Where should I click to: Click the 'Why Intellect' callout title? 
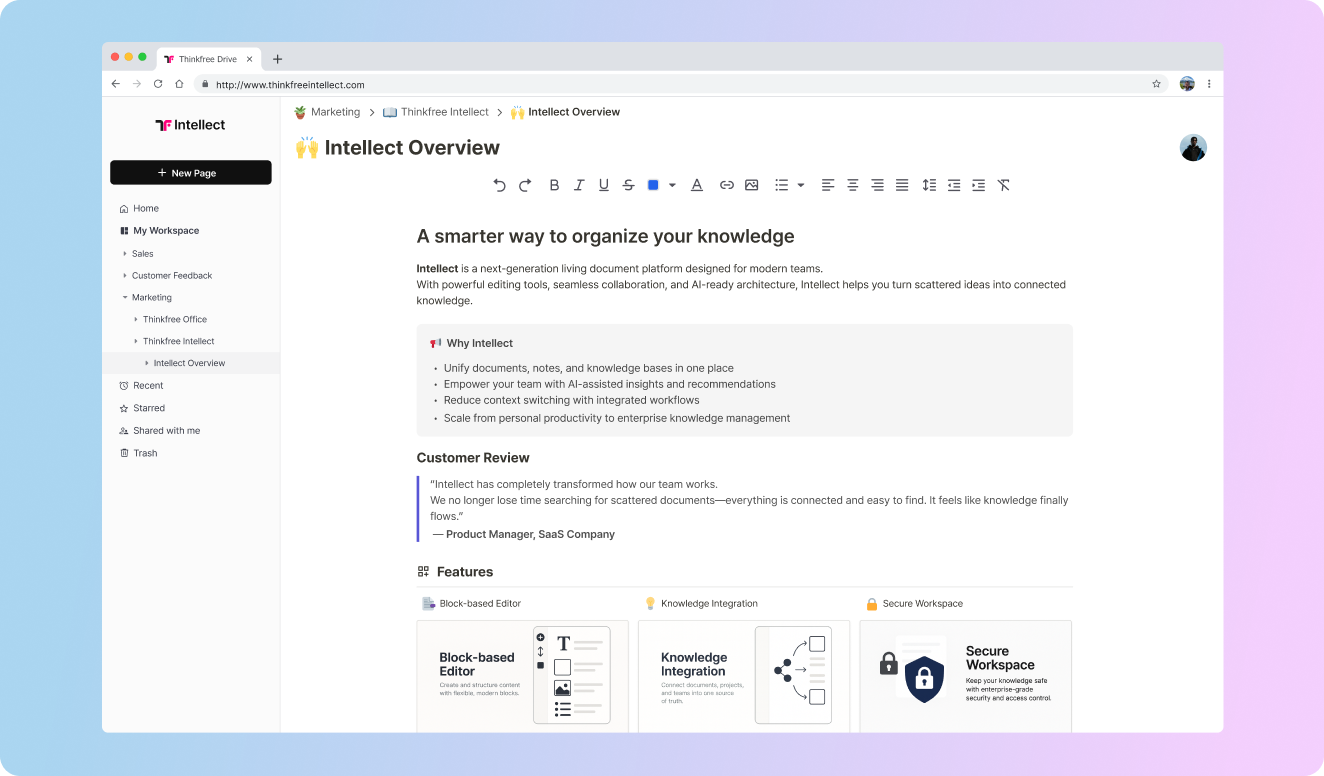click(x=480, y=343)
